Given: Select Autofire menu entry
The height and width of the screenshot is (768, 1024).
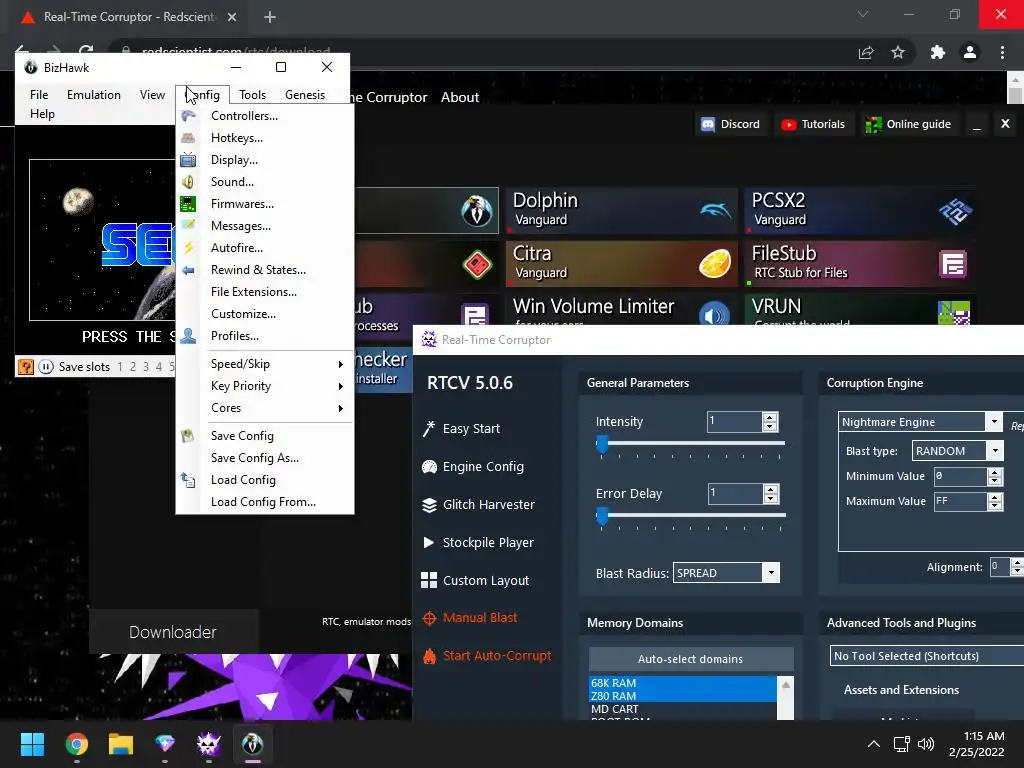Looking at the screenshot, I should [265, 248].
